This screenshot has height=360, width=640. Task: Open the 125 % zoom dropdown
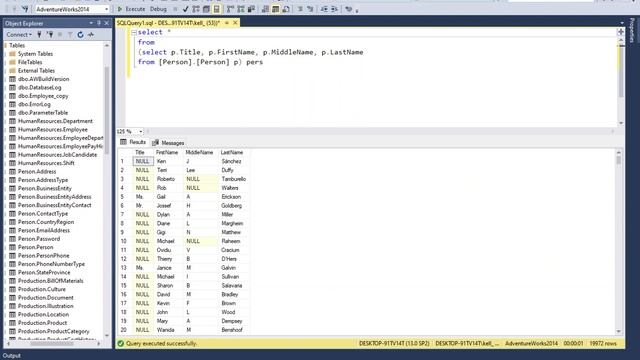[x=140, y=131]
